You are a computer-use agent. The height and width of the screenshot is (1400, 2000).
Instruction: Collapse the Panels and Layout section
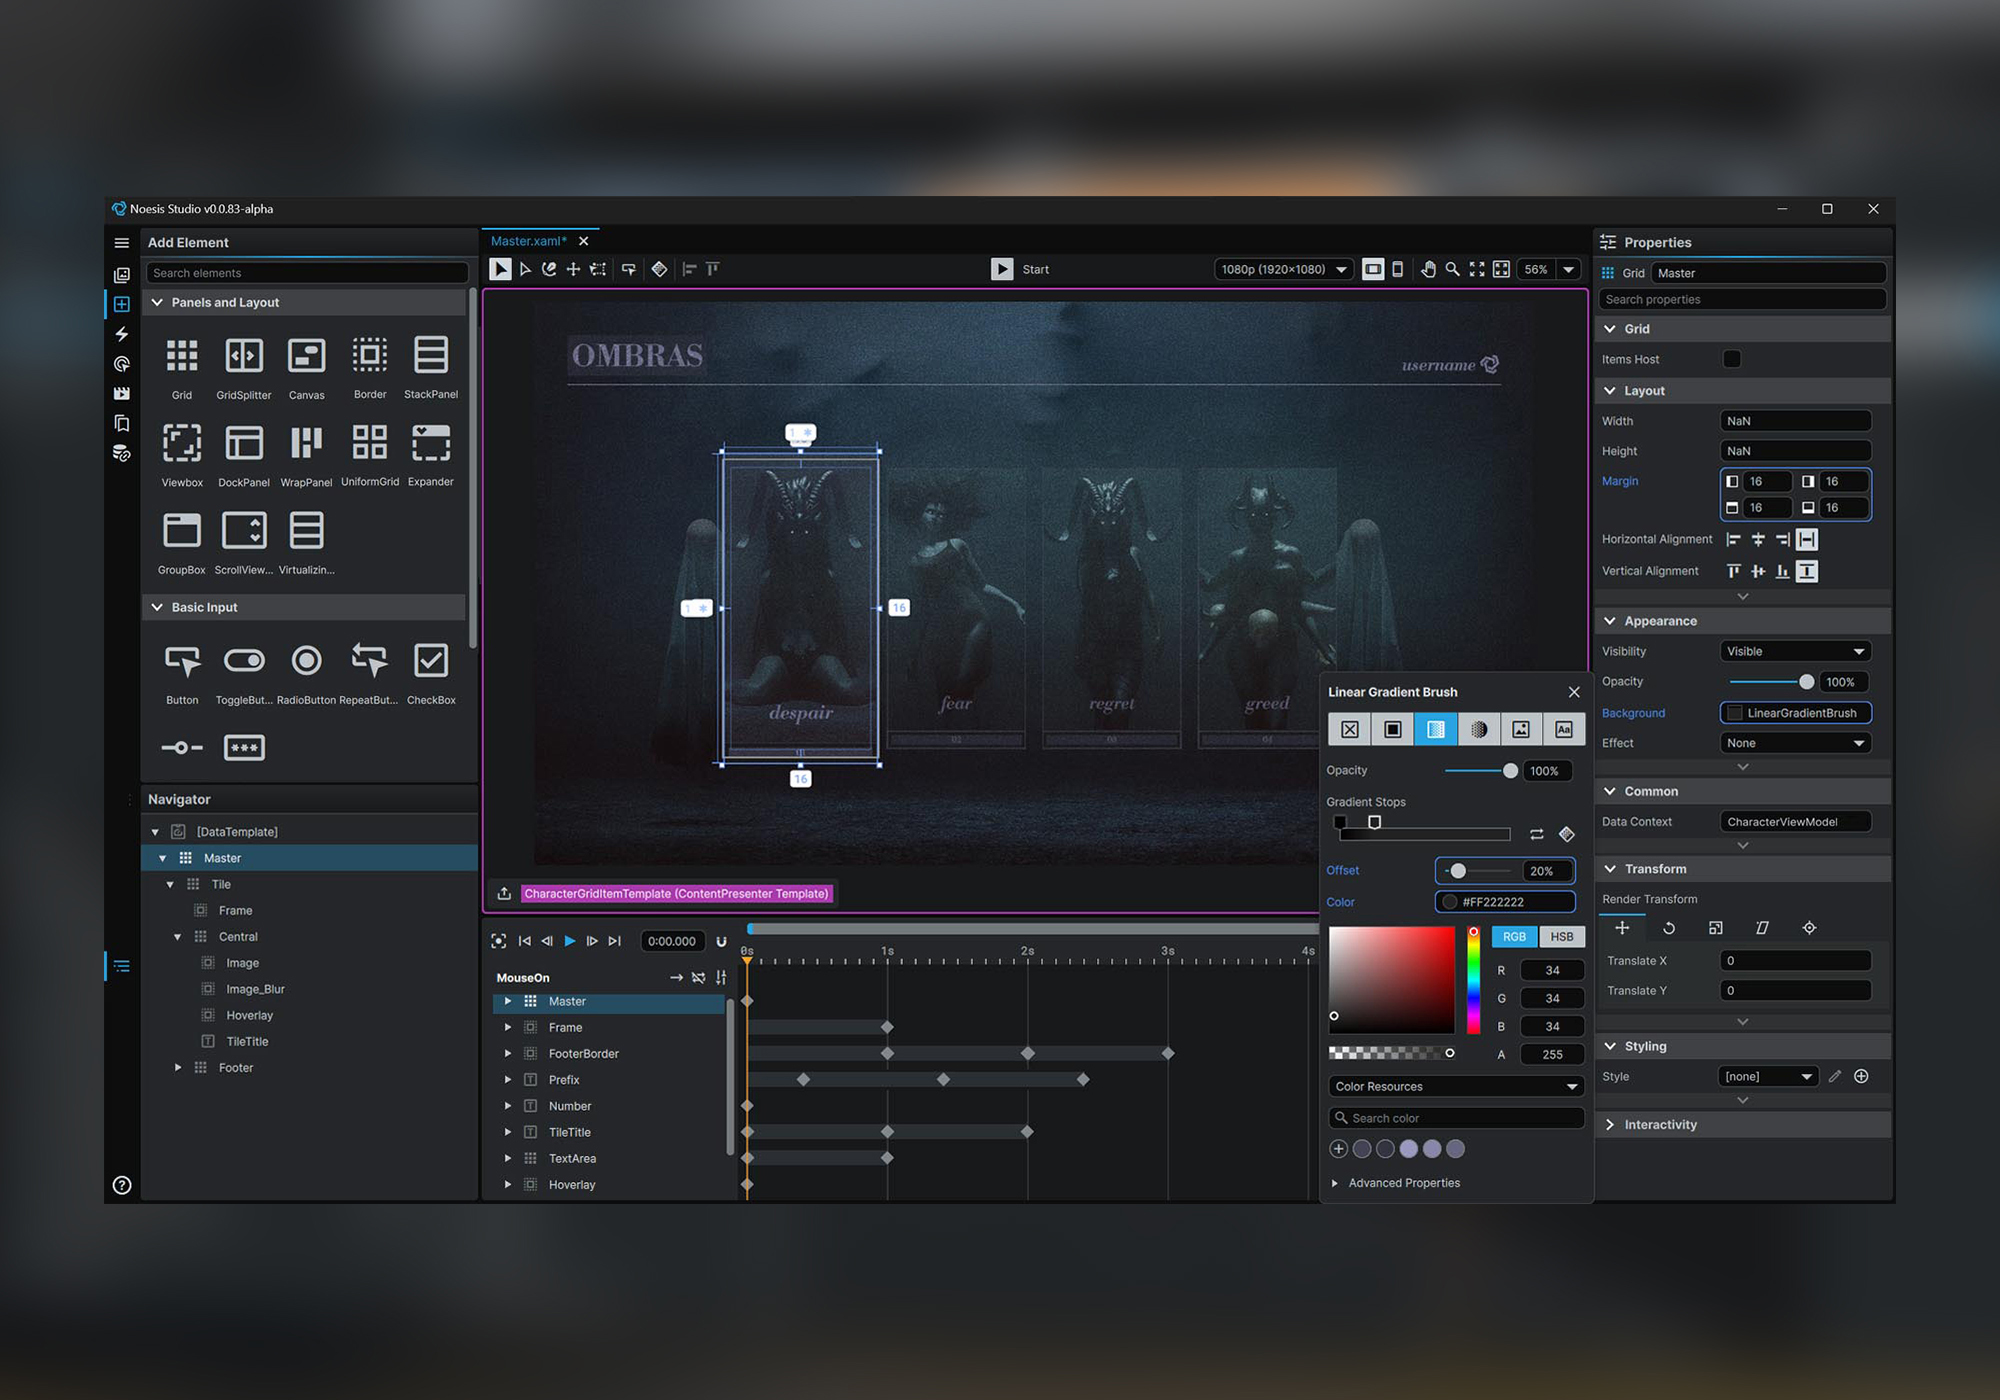pyautogui.click(x=157, y=302)
